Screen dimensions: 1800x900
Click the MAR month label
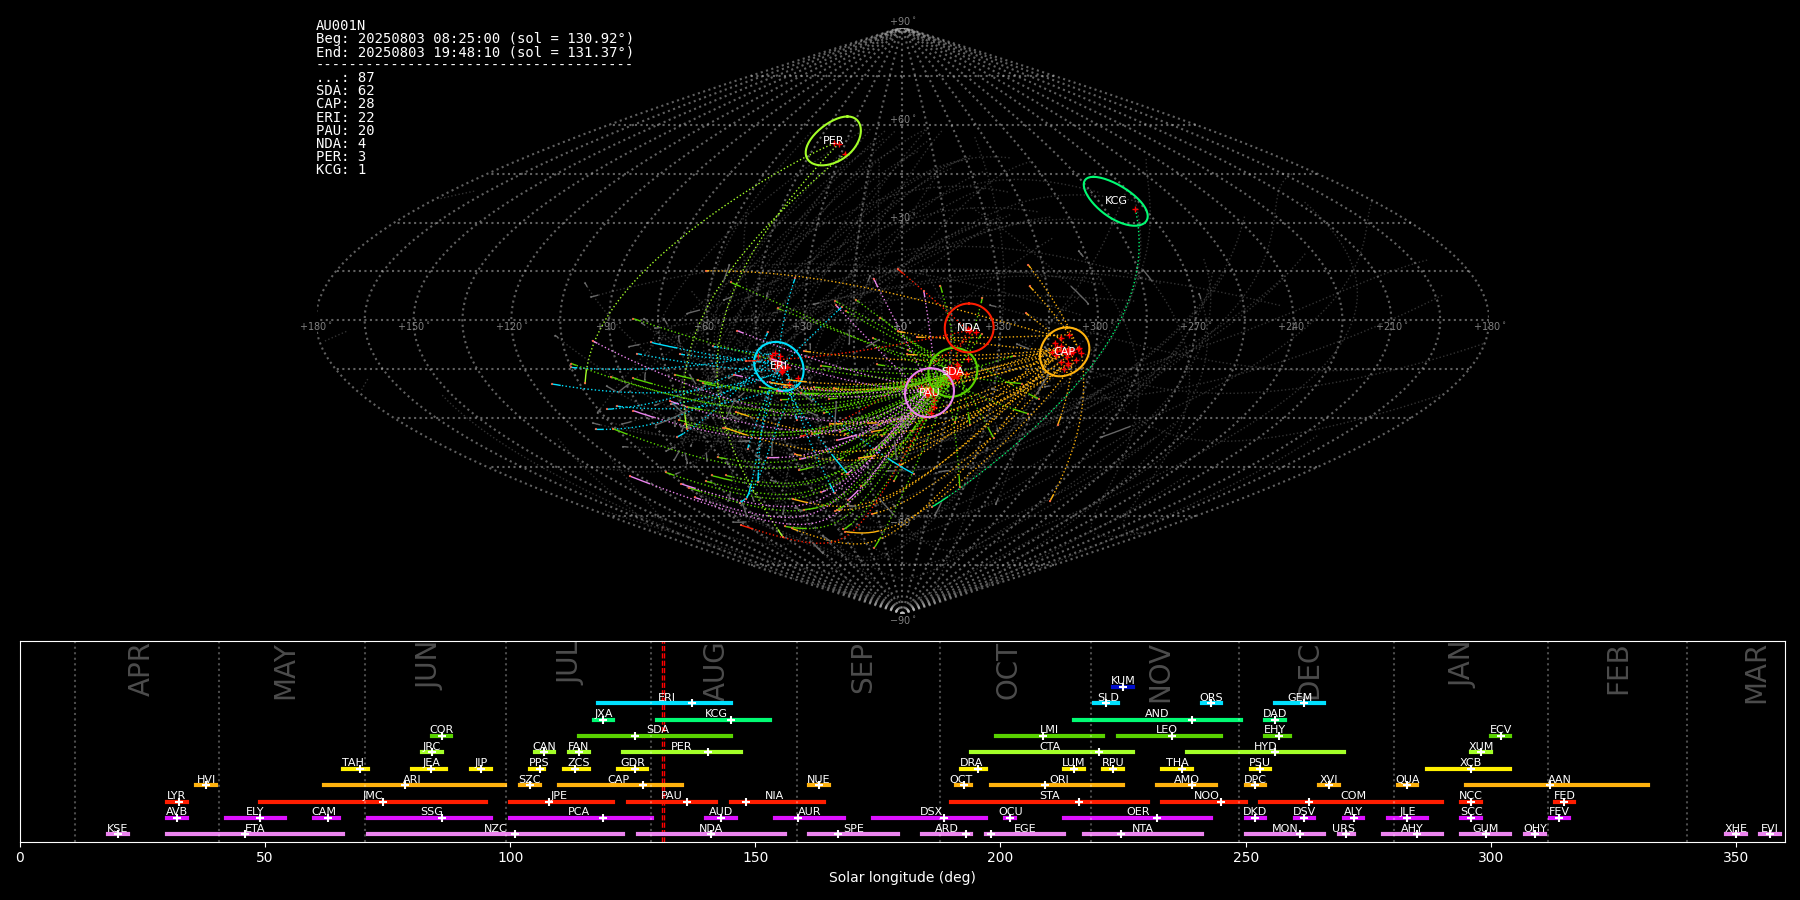(1756, 675)
